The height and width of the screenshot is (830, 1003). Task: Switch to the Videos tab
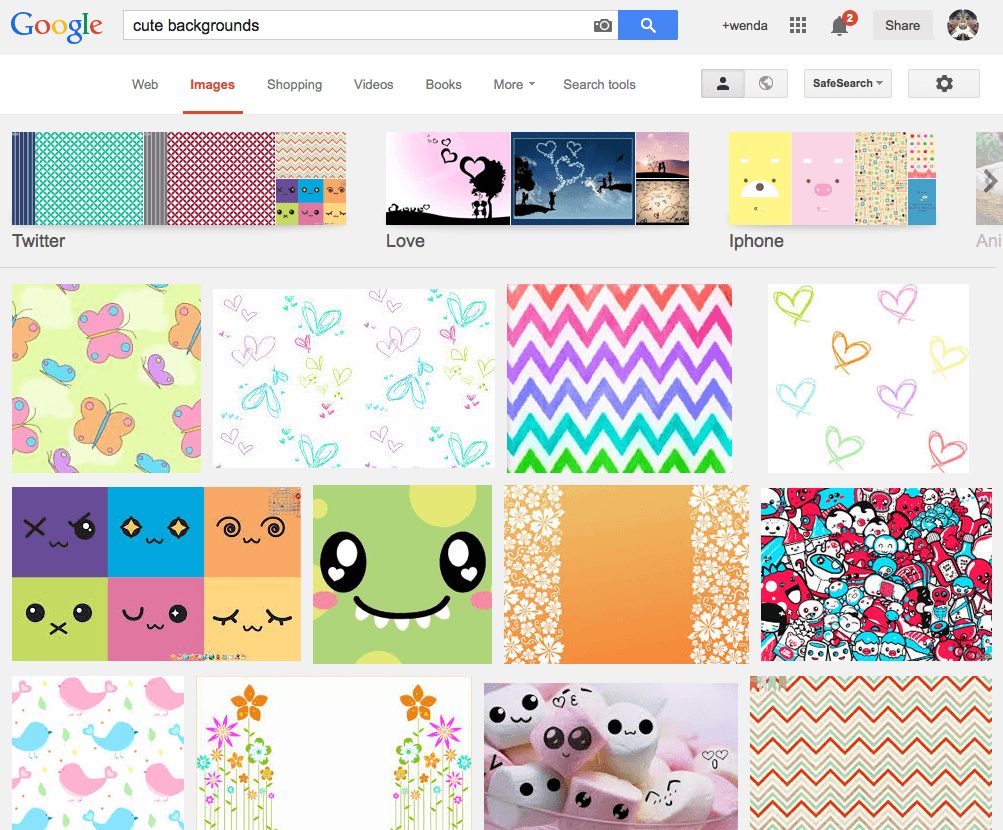point(374,84)
